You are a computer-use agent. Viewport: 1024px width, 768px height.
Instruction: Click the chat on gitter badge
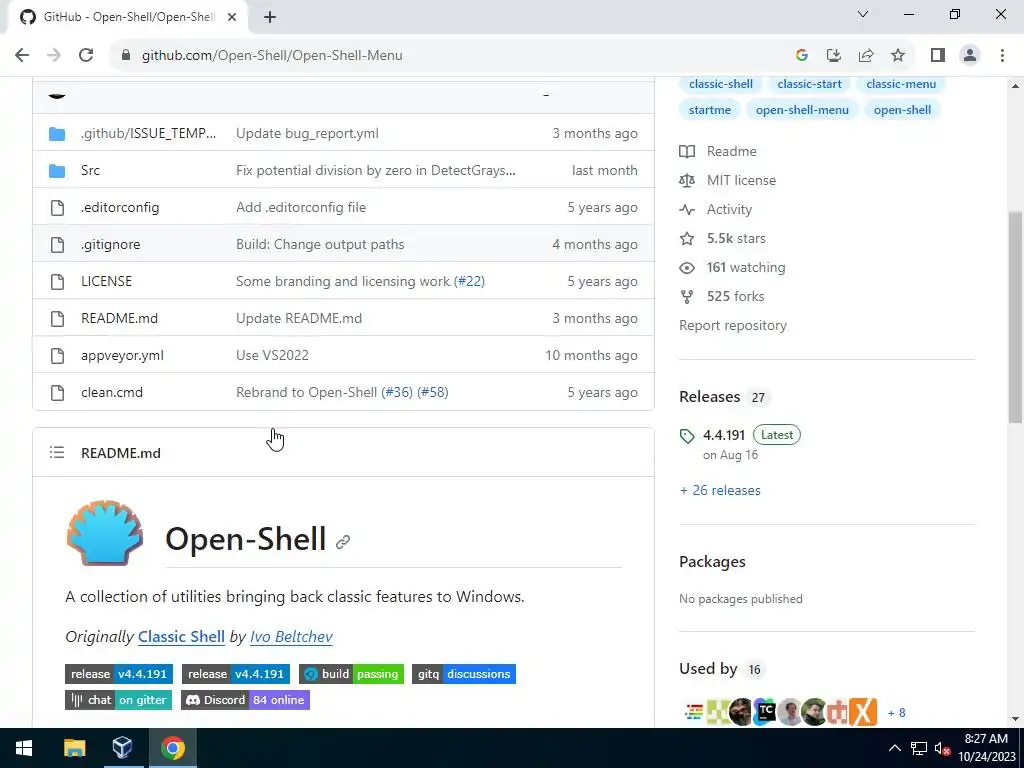point(118,700)
